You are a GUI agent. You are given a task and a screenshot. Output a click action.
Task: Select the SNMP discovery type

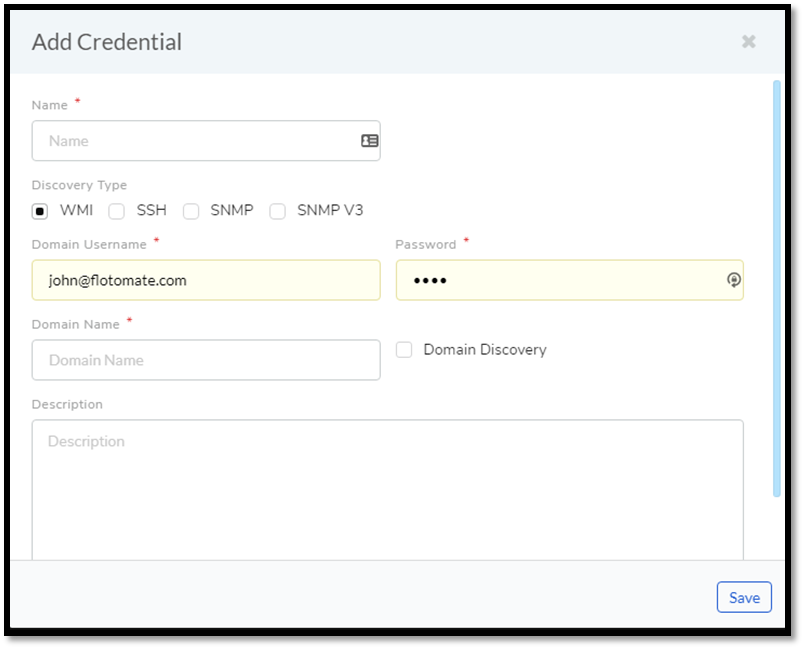point(191,211)
